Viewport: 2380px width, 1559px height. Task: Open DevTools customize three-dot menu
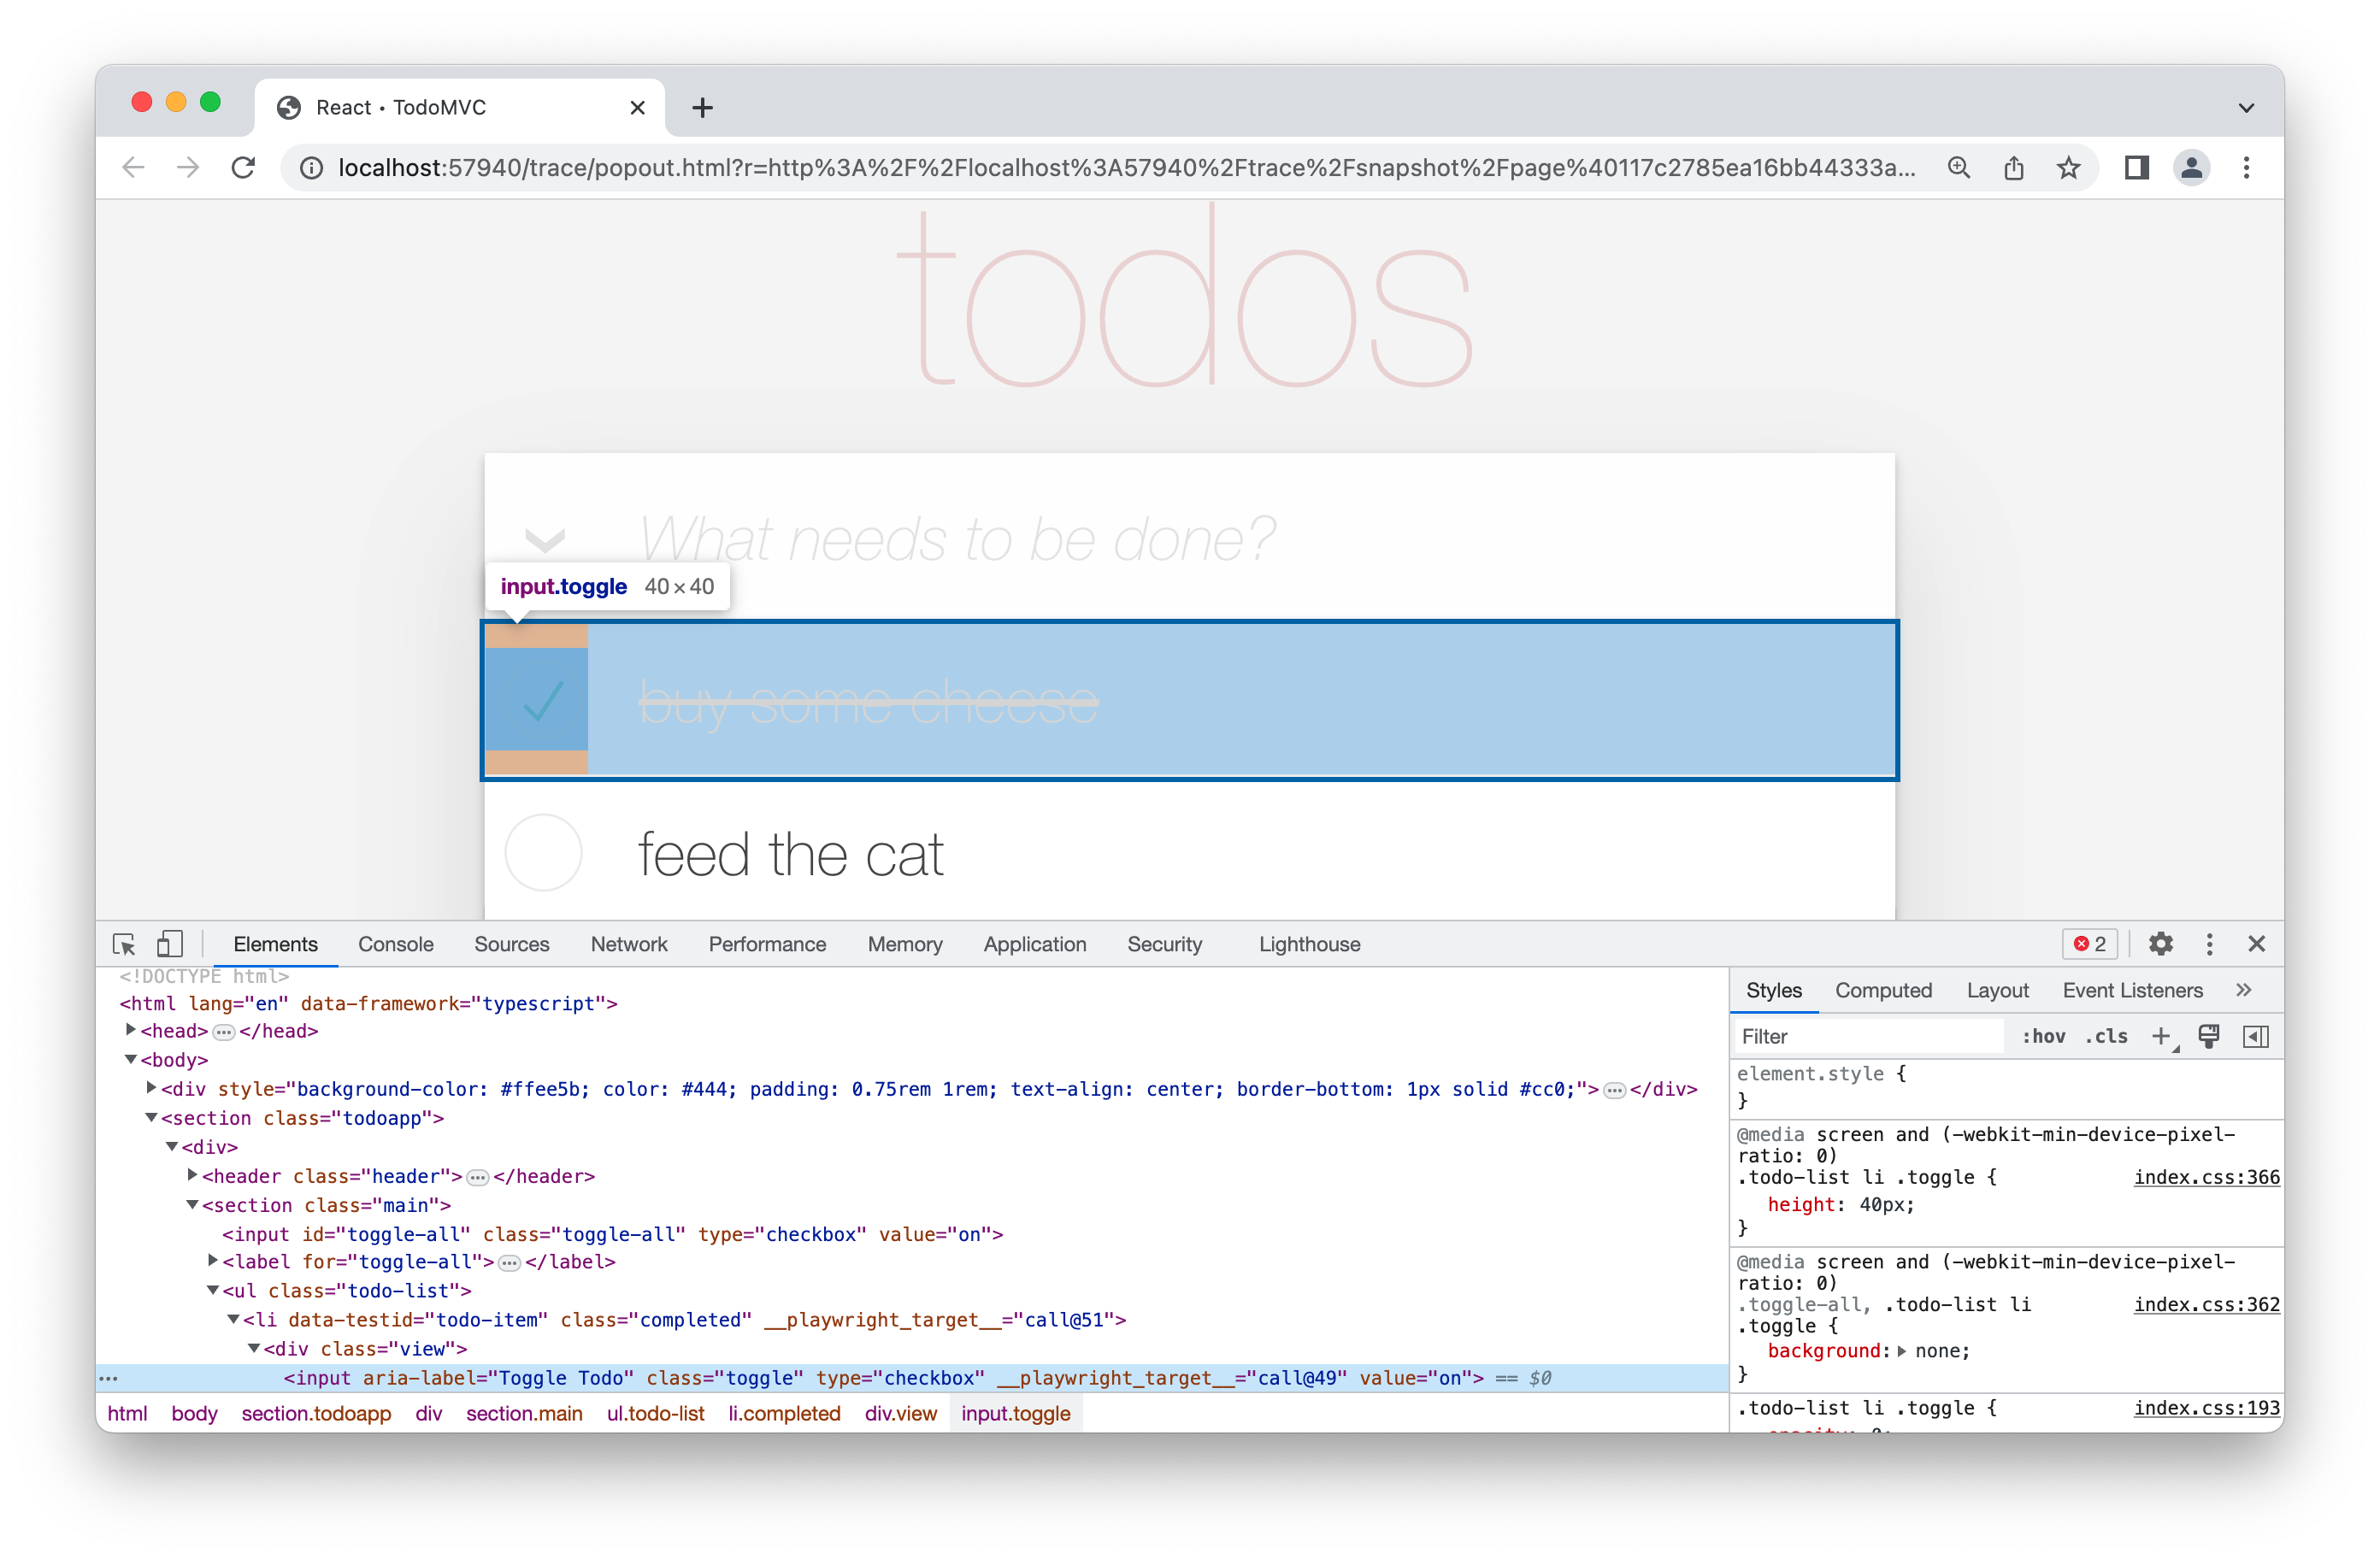pyautogui.click(x=2209, y=944)
